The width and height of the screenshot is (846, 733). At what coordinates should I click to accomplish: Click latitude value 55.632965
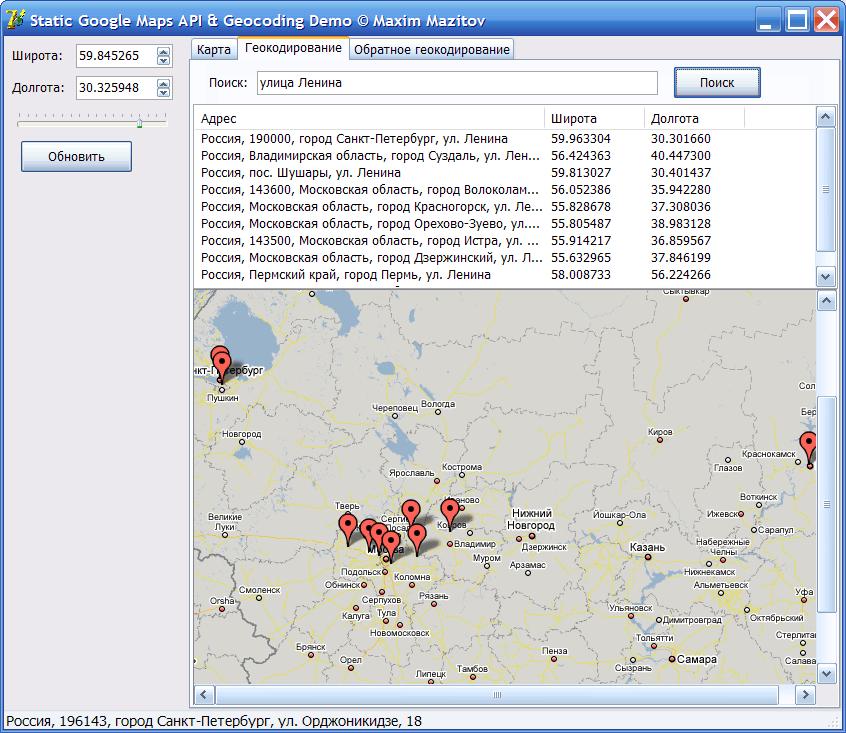coord(581,257)
